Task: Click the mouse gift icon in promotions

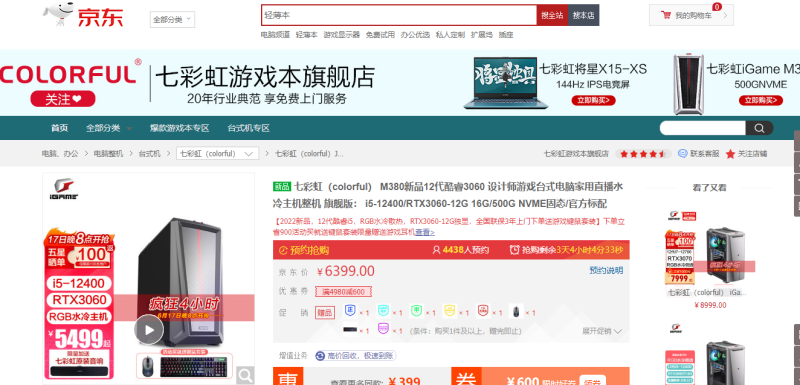Action: tap(516, 311)
